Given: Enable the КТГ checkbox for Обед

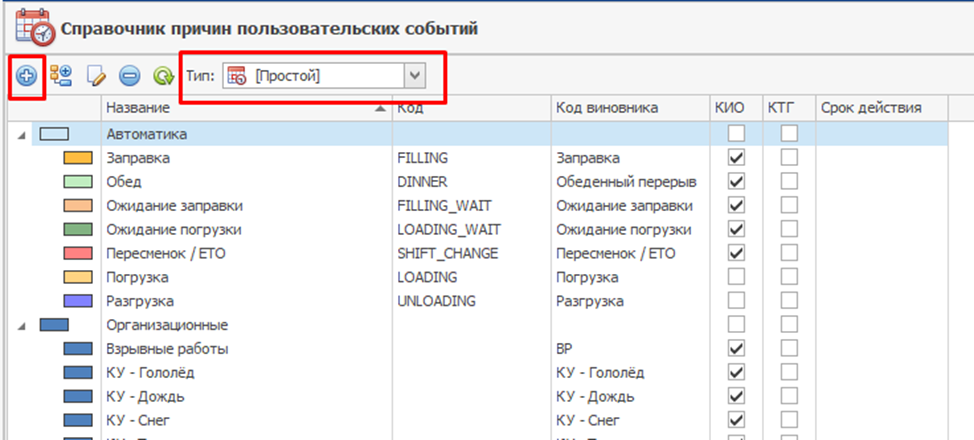Looking at the screenshot, I should pyautogui.click(x=789, y=181).
